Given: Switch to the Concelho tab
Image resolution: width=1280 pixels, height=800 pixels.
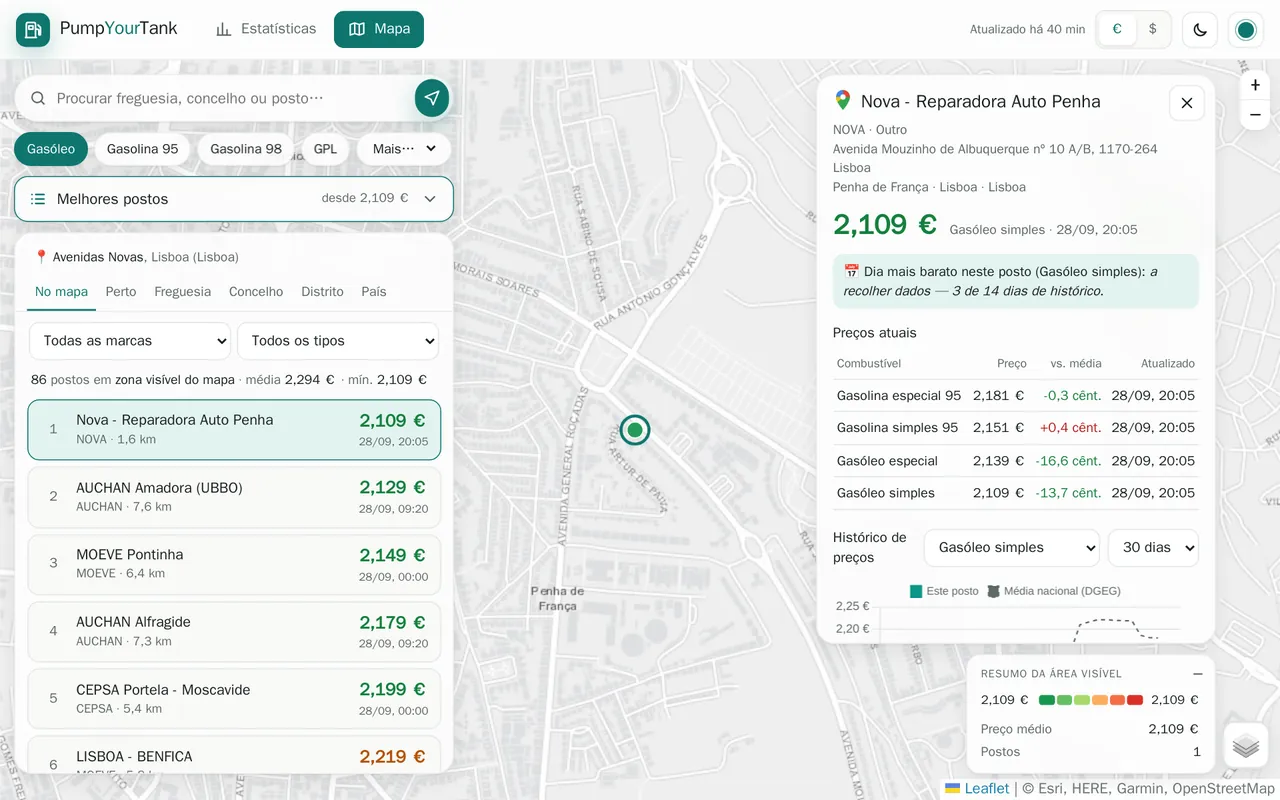Looking at the screenshot, I should tap(256, 292).
